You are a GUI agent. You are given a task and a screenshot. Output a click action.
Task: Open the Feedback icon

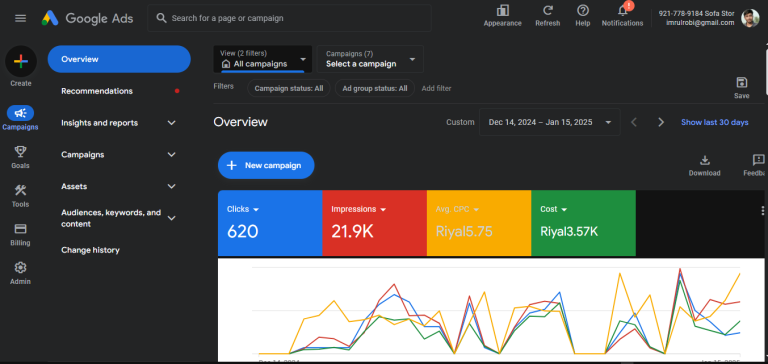(x=756, y=166)
